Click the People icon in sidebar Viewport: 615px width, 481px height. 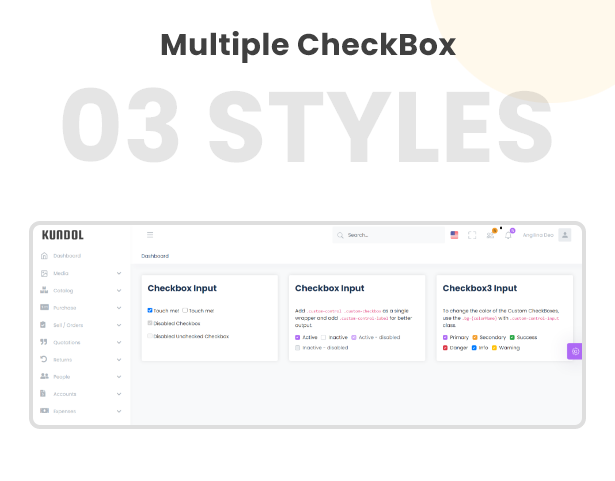44,376
